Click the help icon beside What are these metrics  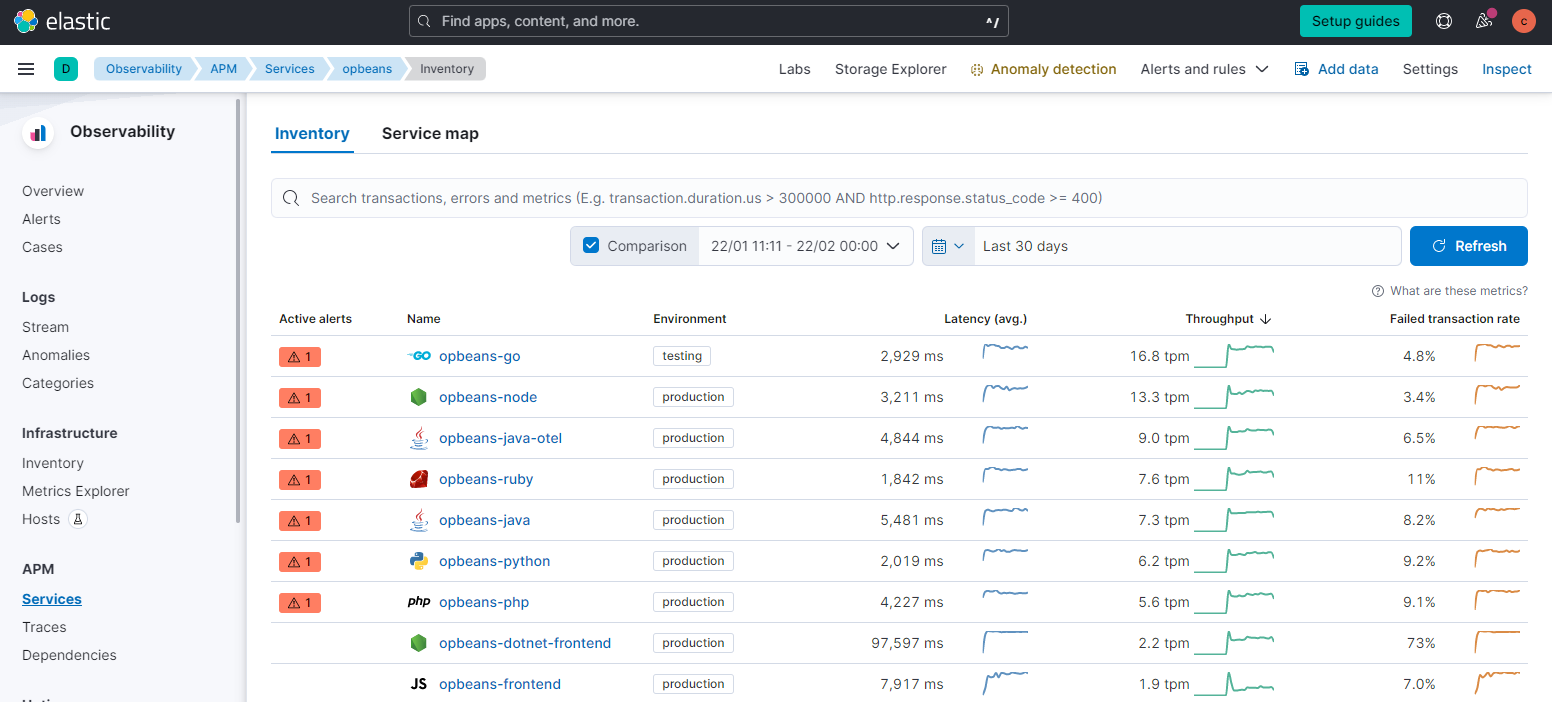coord(1379,291)
